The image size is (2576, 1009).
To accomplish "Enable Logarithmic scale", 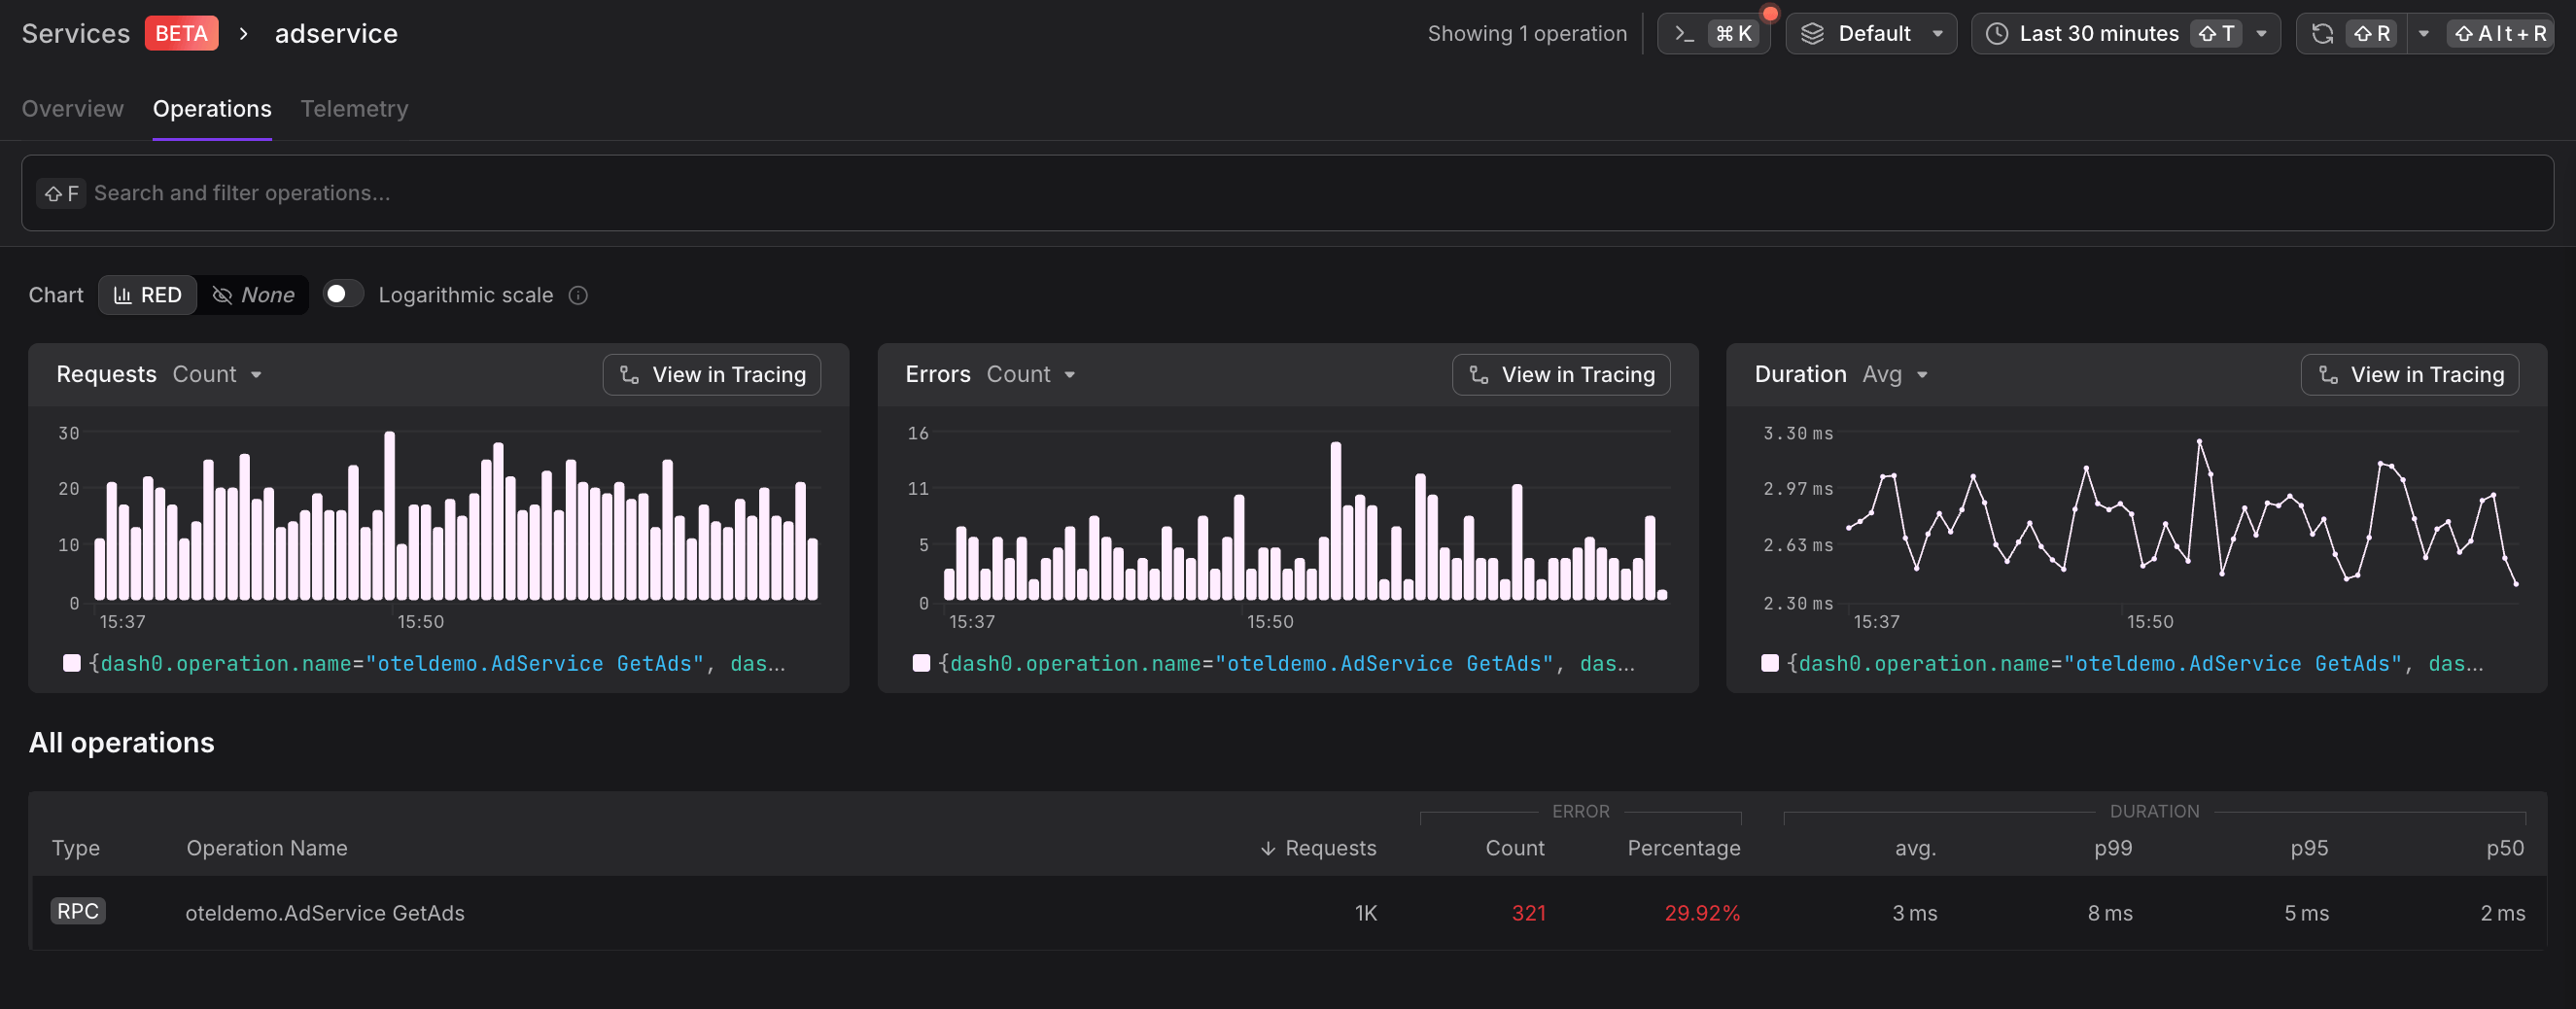I will [x=342, y=294].
